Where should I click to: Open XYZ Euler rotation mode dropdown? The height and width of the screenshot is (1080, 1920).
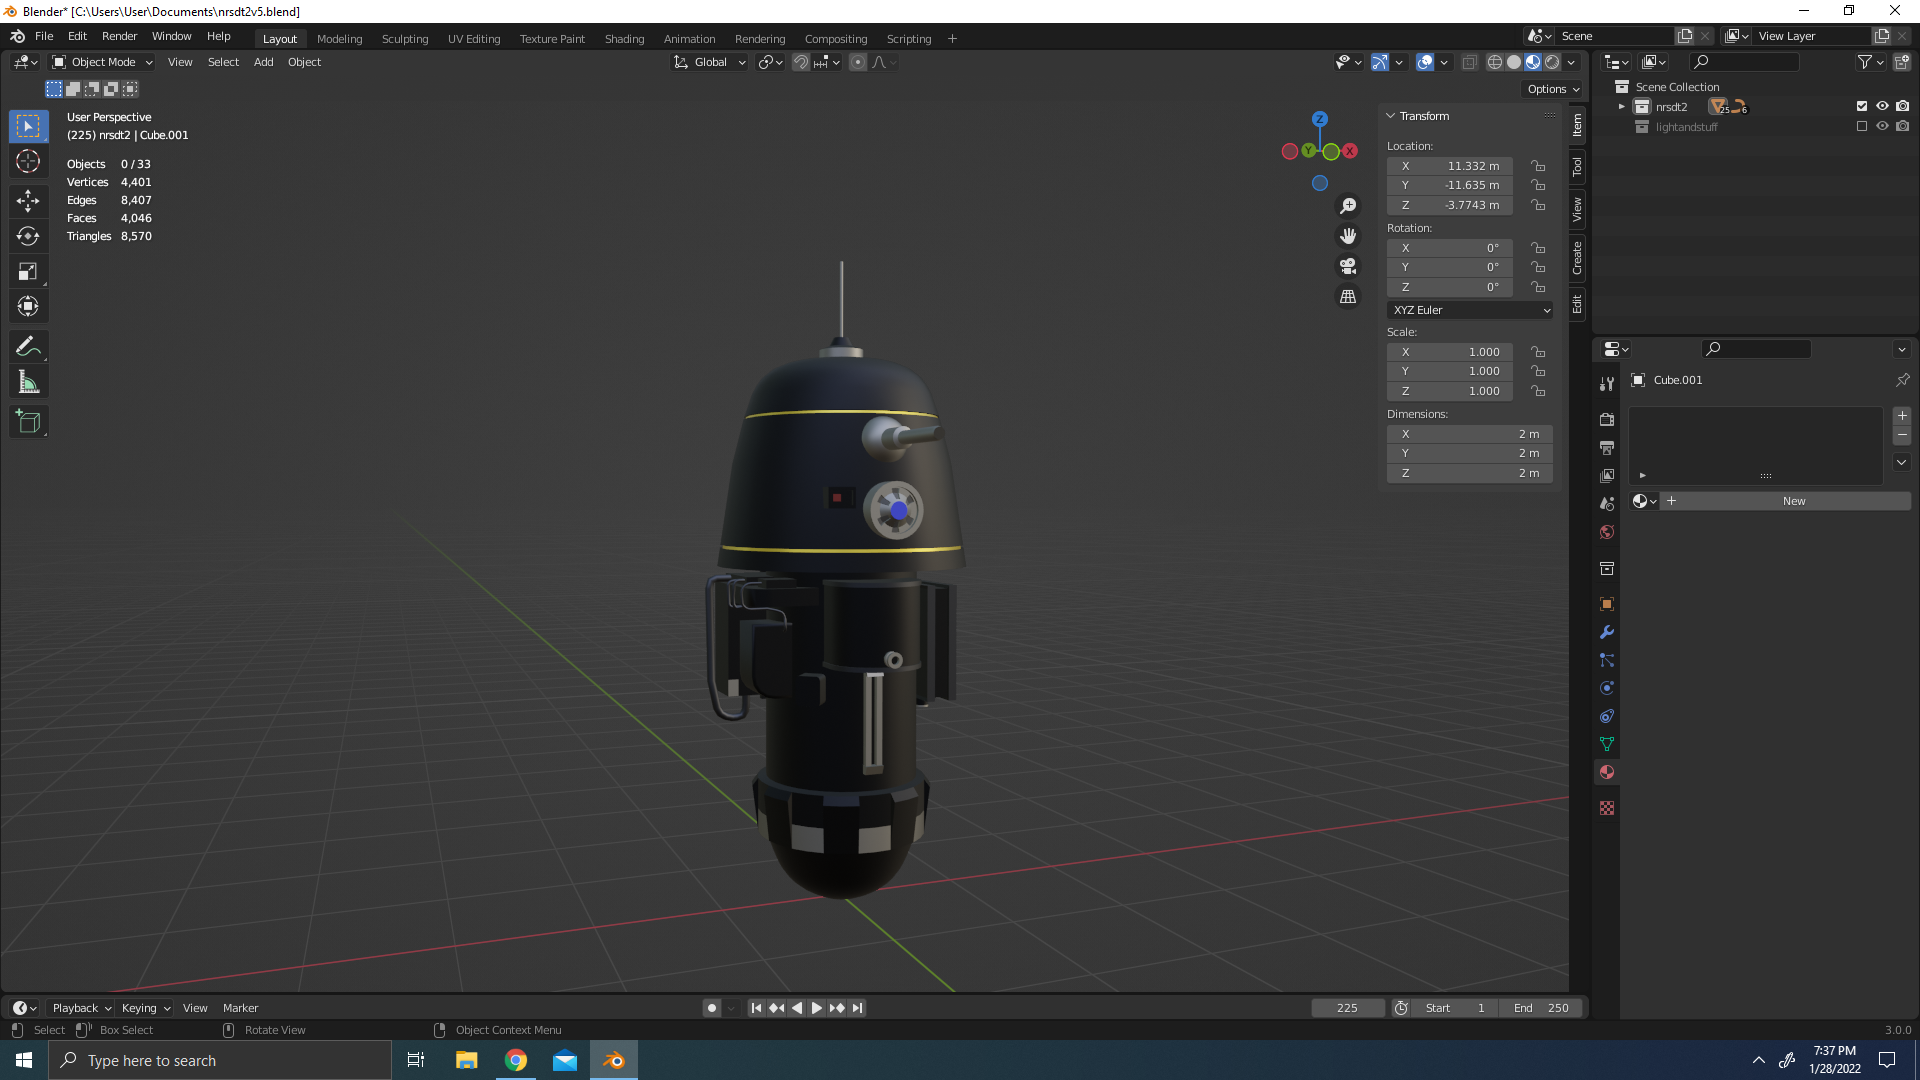pos(1470,310)
